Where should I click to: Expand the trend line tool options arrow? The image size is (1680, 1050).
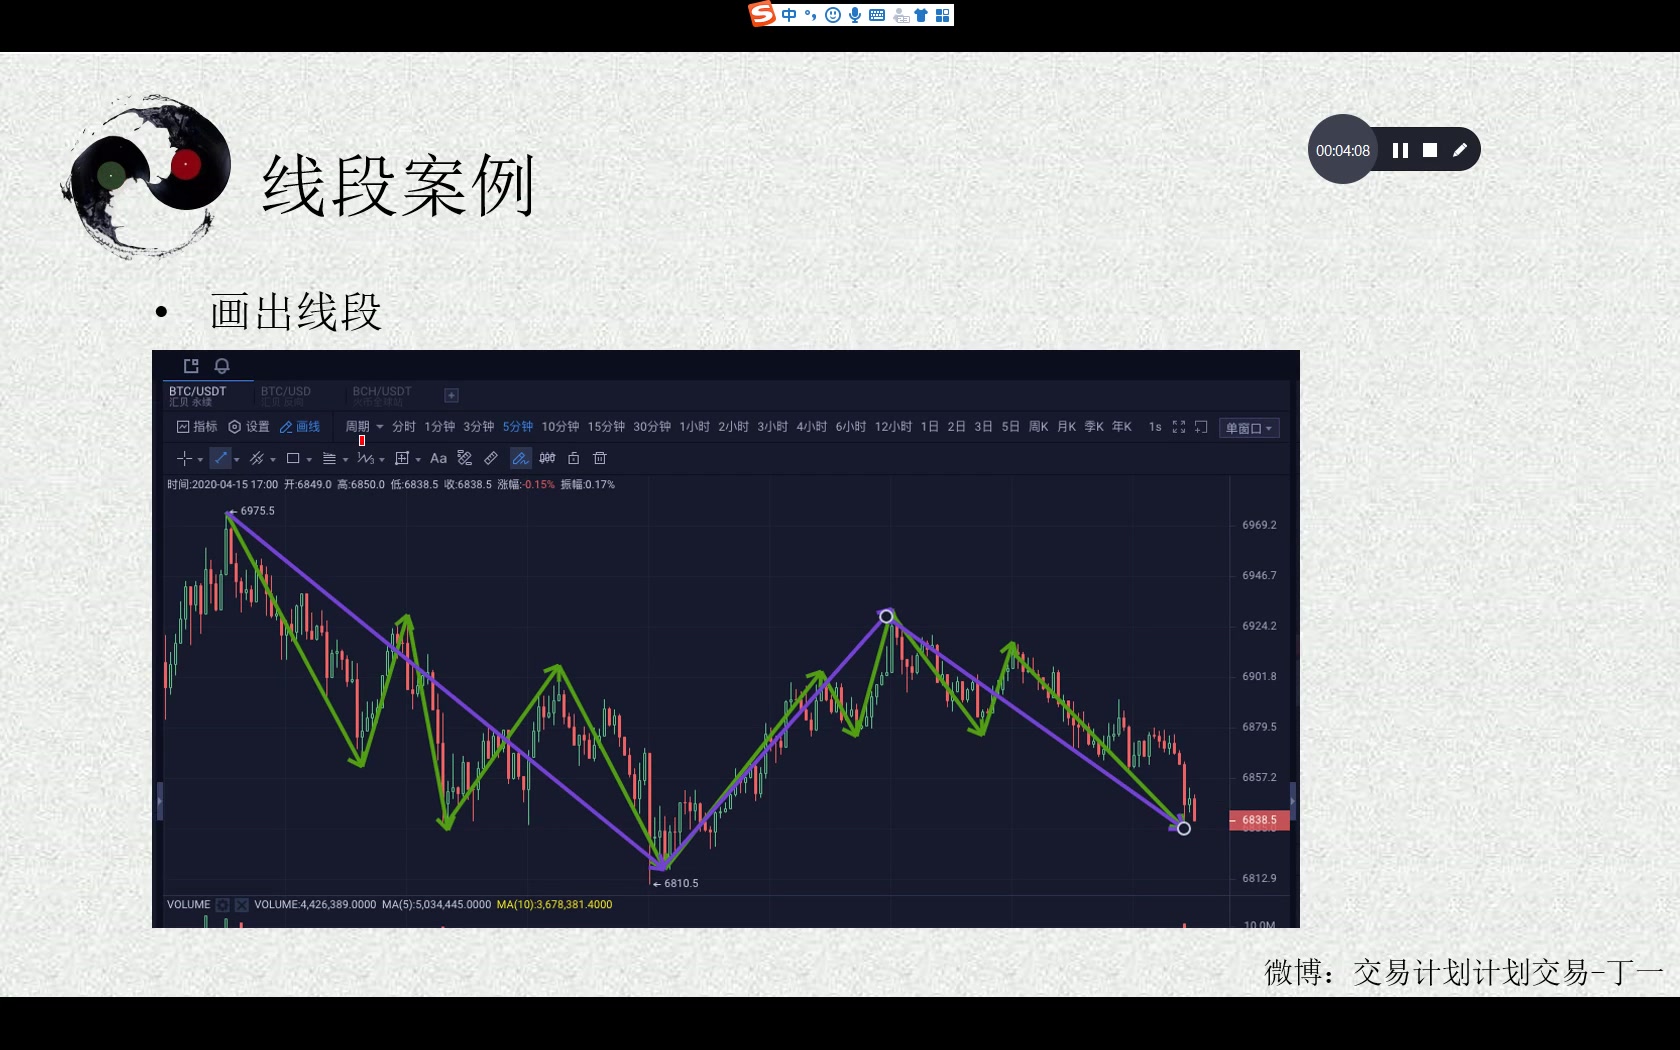point(237,460)
